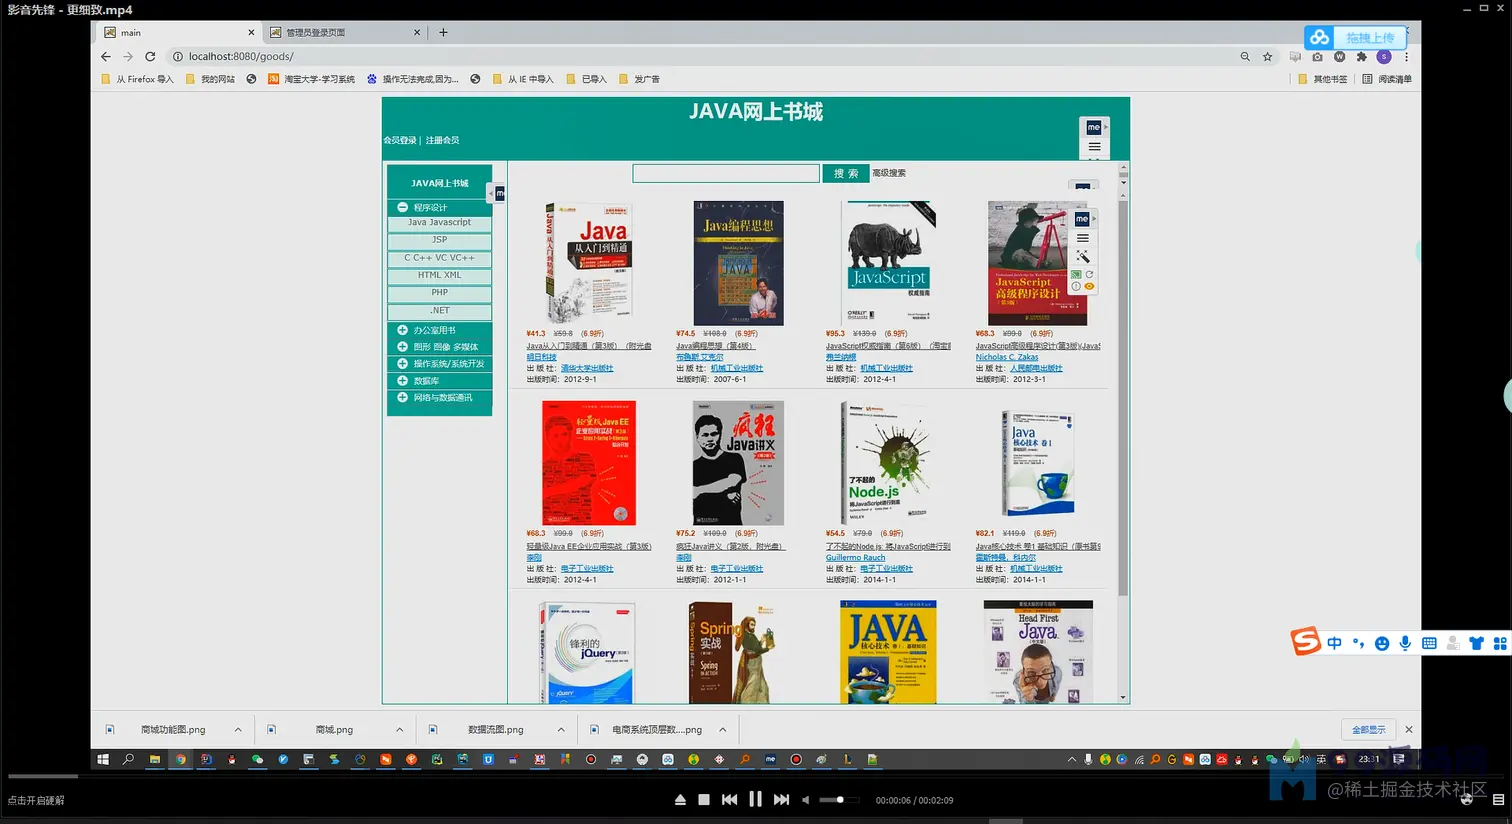
Task: Click the 拖拽上传 cloud upload button
Action: point(1355,37)
